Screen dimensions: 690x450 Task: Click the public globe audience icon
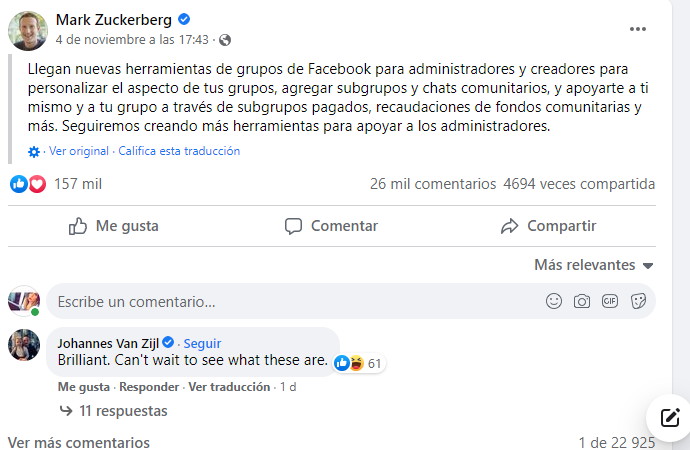coord(224,40)
